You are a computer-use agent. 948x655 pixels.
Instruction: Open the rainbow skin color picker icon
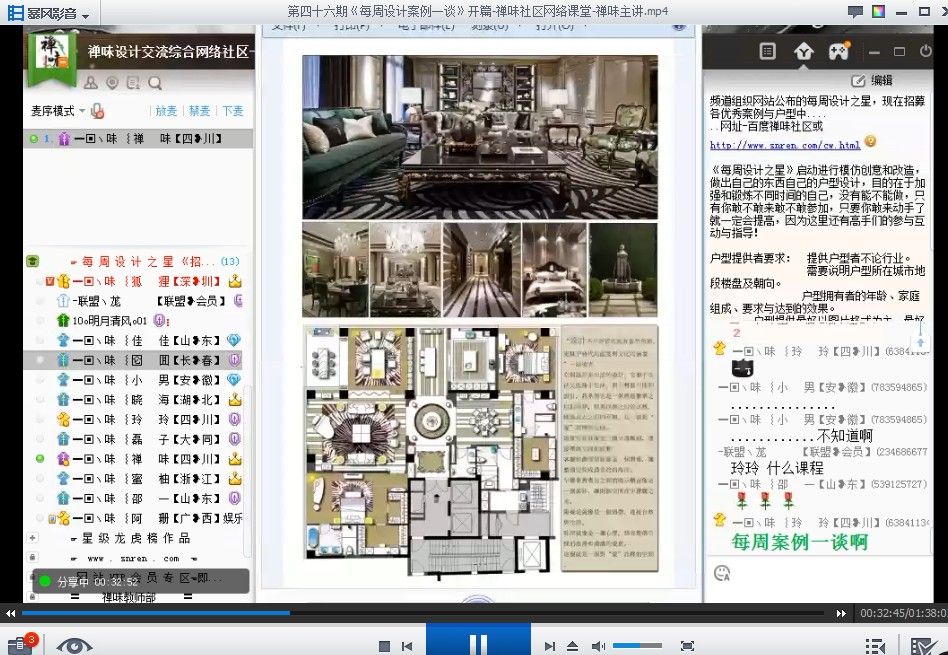878,11
